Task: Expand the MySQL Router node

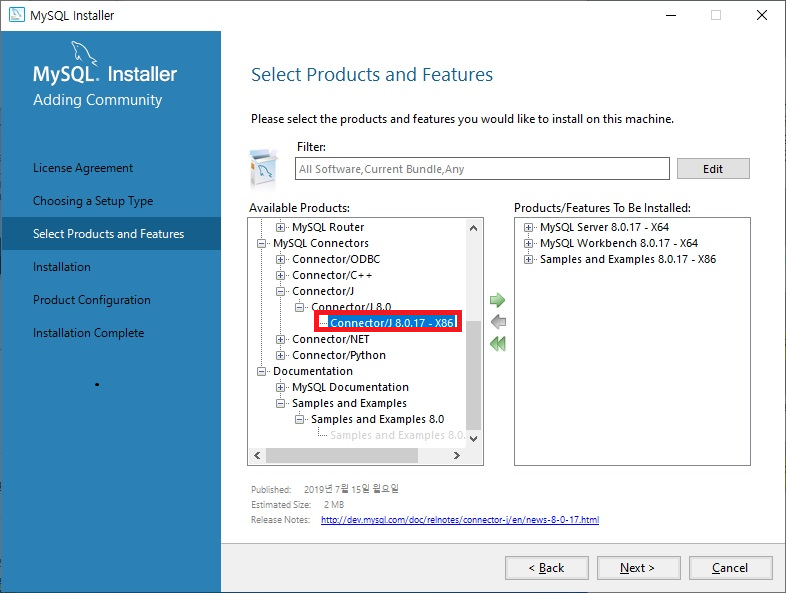Action: 280,227
